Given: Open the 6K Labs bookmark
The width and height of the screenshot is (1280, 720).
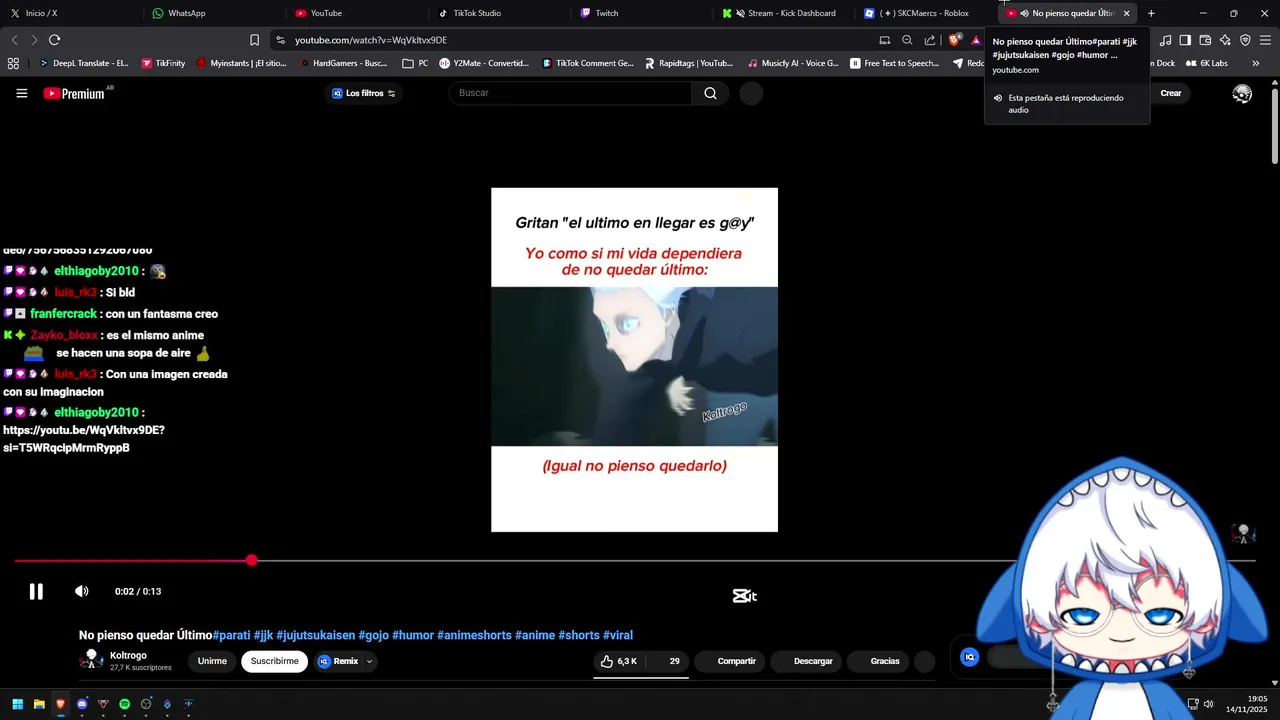Looking at the screenshot, I should click(x=1206, y=63).
